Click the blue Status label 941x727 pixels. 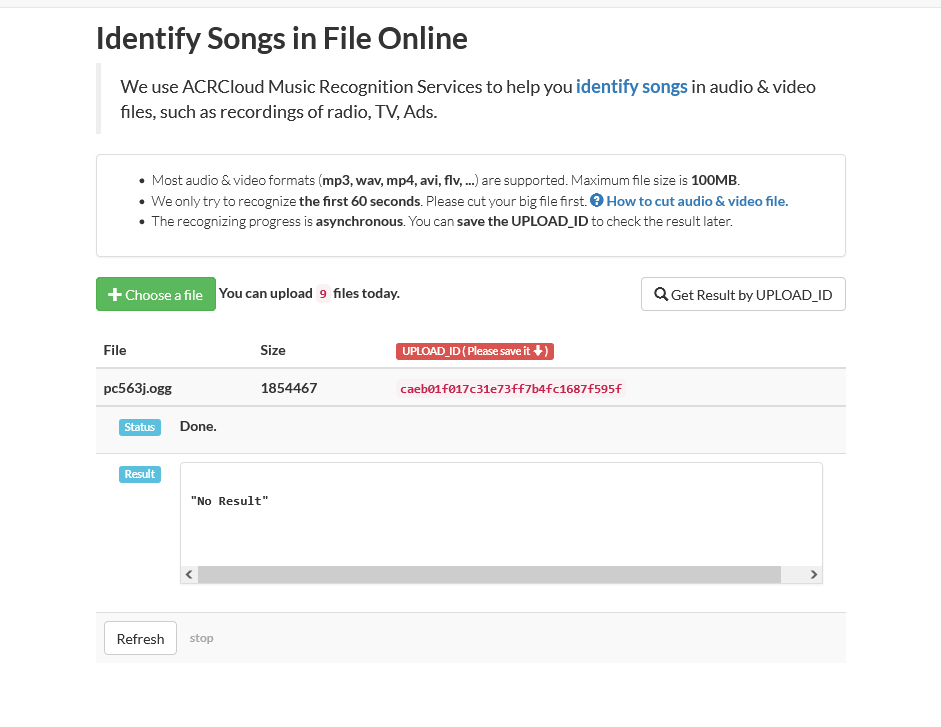click(140, 427)
